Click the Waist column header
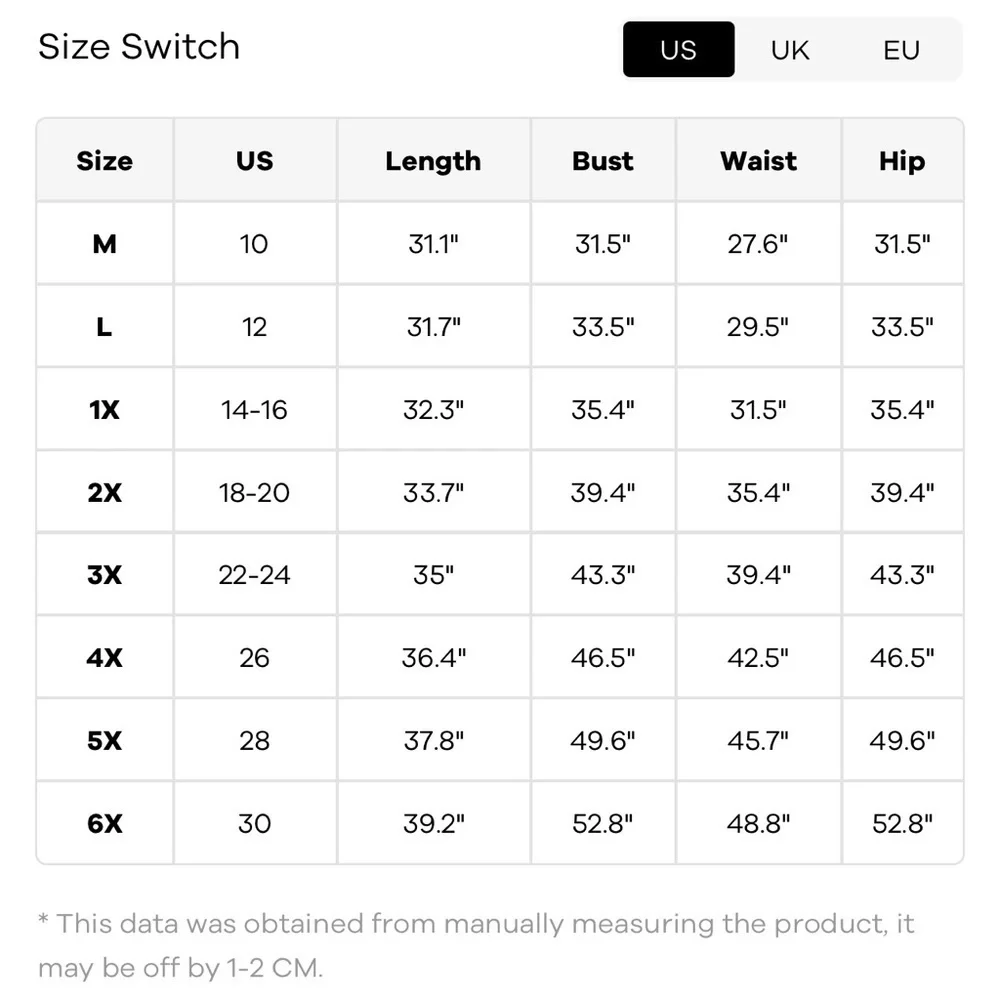 coord(758,161)
